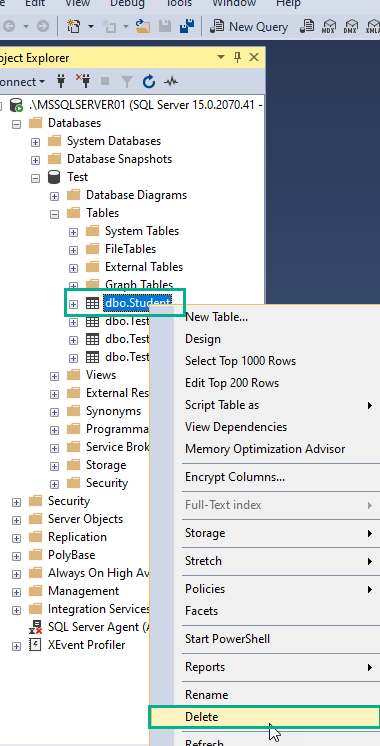Image resolution: width=380 pixels, height=746 pixels.
Task: Open the Object Explorer window position dropdown arrow
Action: coord(221,58)
